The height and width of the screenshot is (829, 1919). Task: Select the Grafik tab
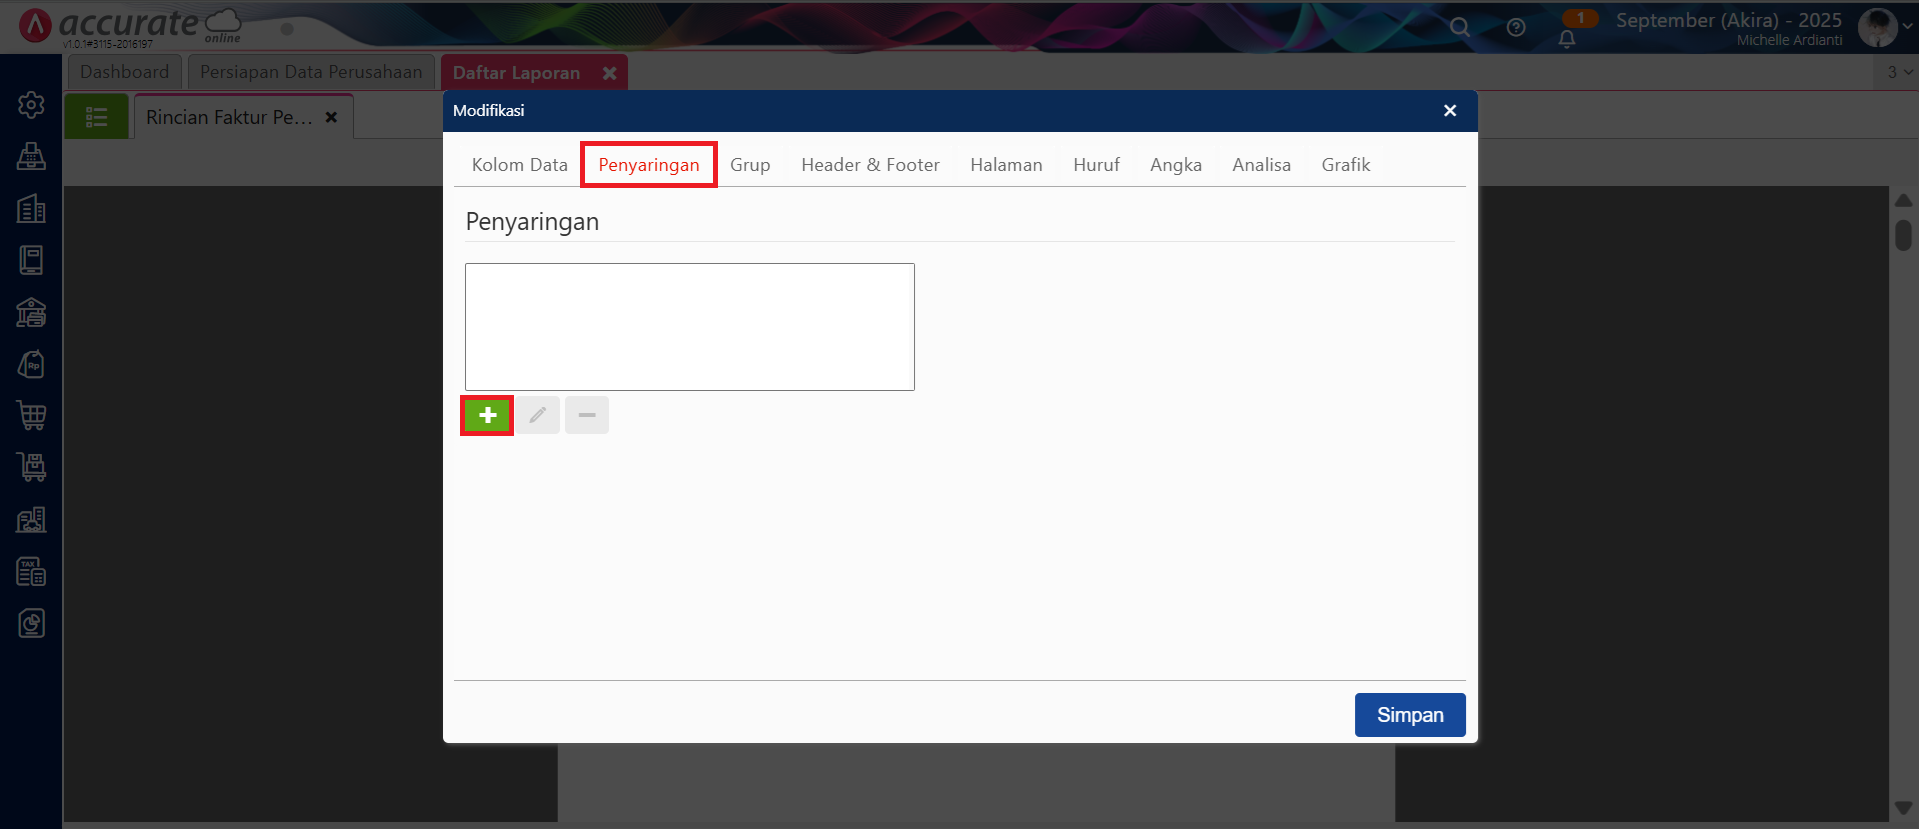click(1345, 165)
